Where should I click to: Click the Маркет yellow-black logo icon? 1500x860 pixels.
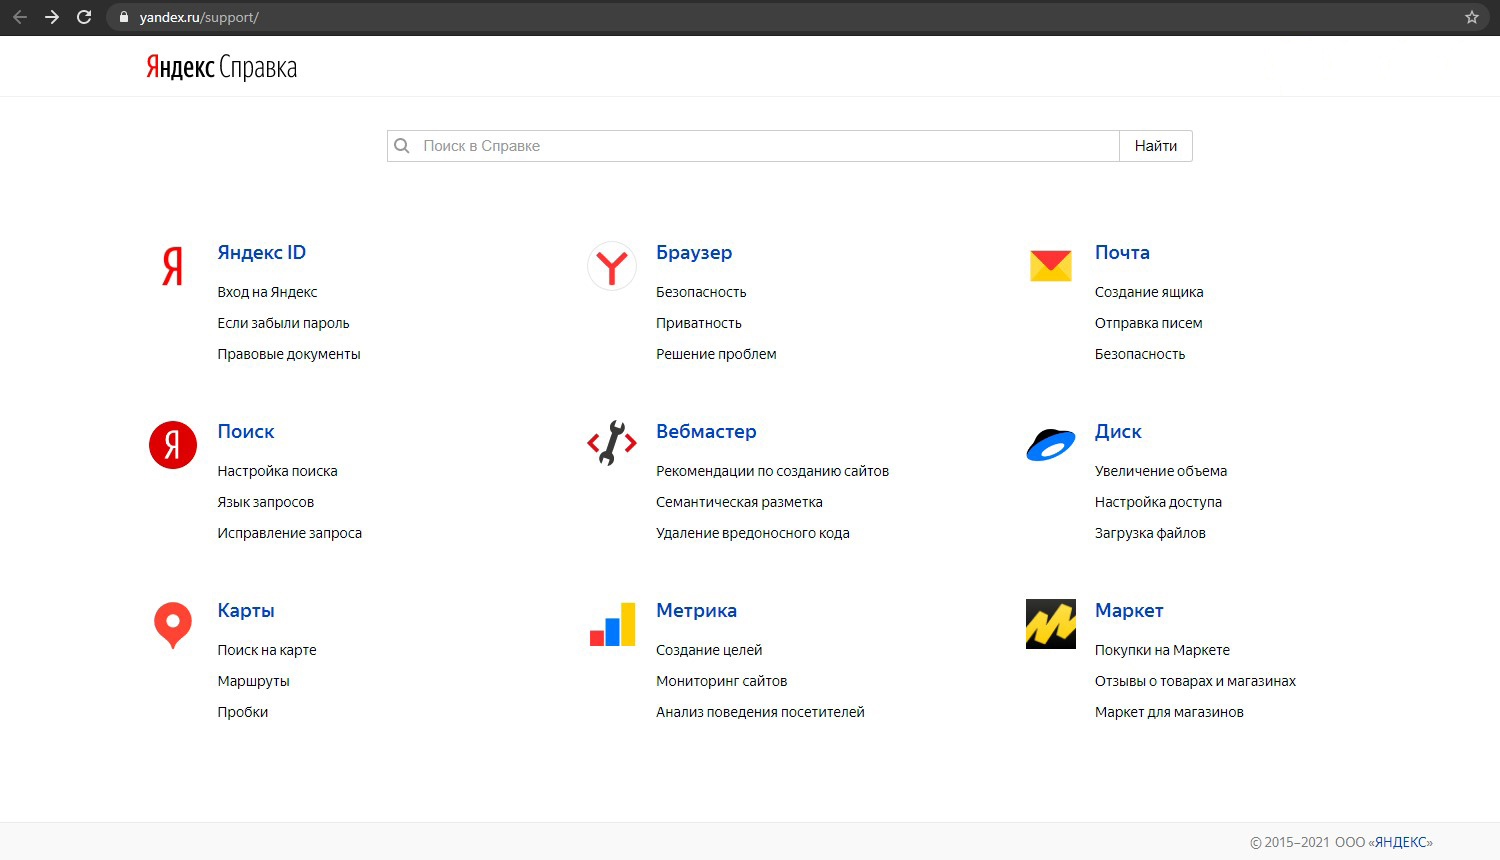1050,624
